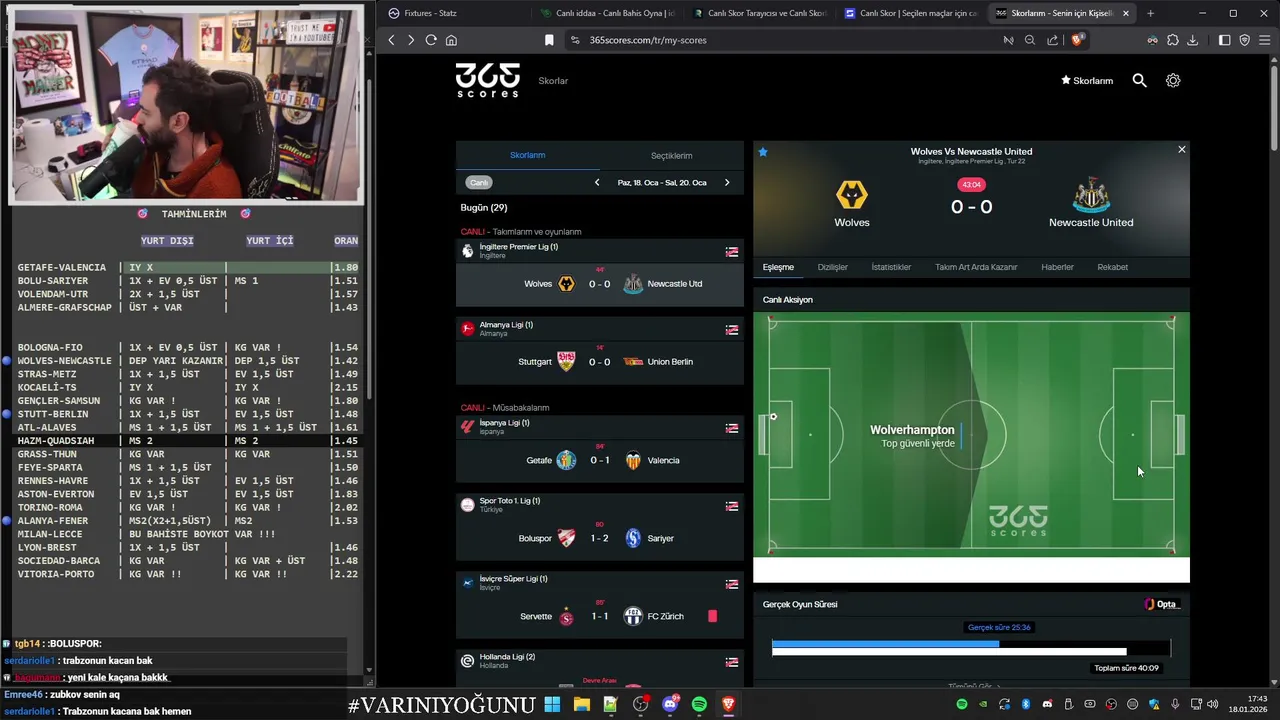Image resolution: width=1280 pixels, height=720 pixels.
Task: Click the TV icon on Premier Lig row
Action: (732, 252)
